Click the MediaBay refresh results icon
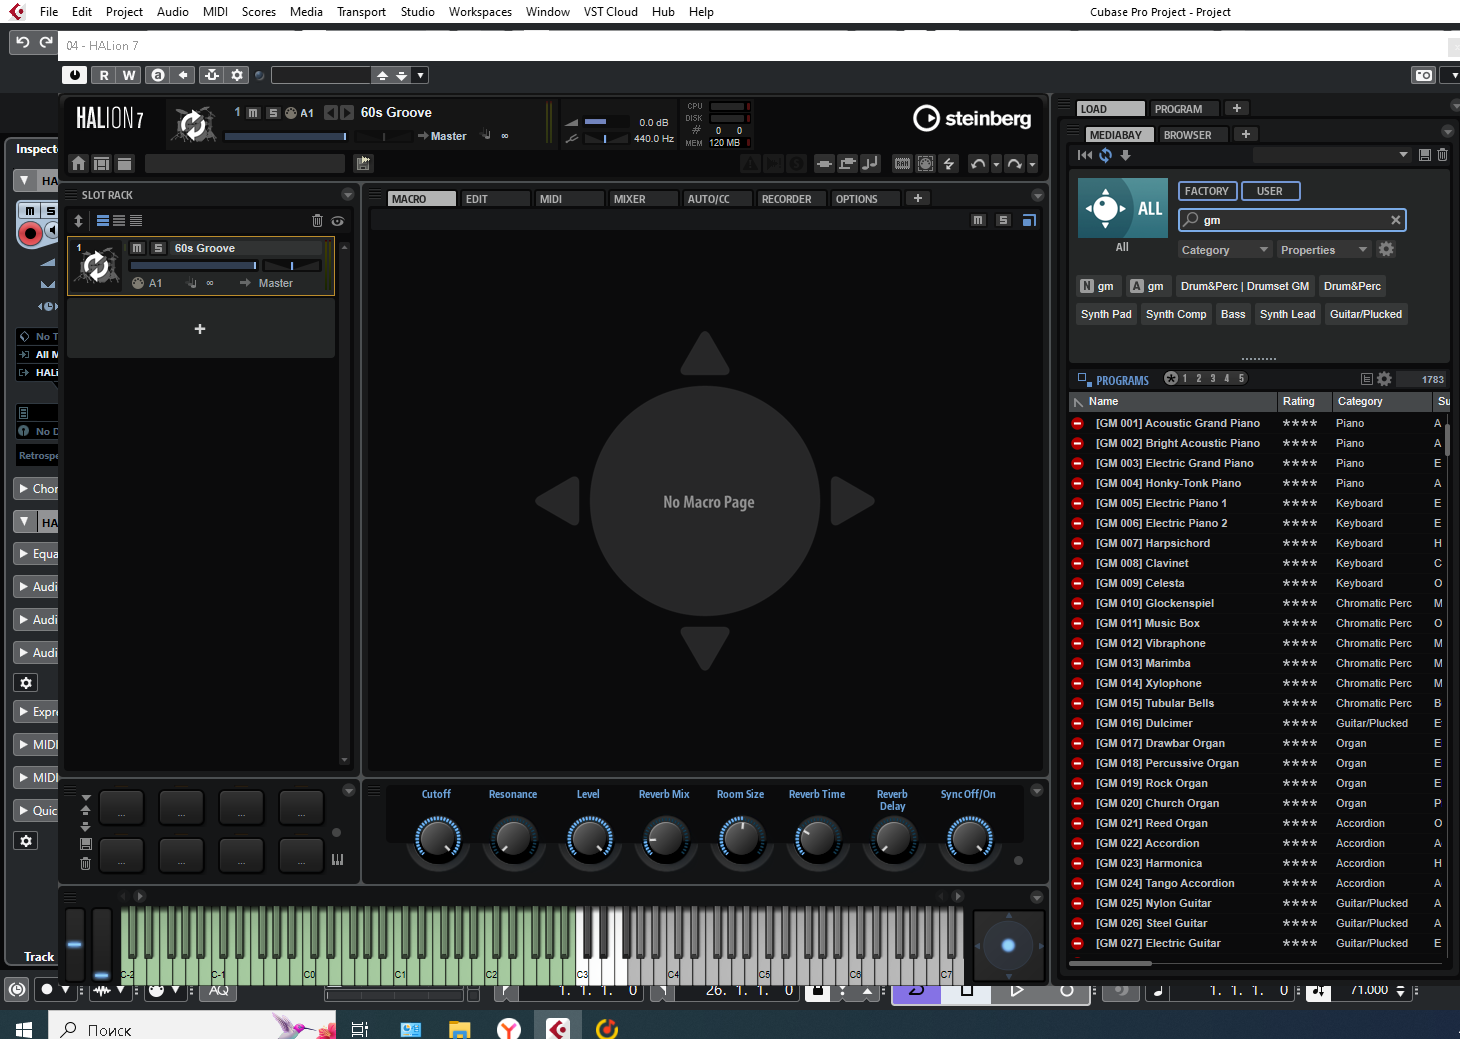This screenshot has height=1039, width=1460. 1105,155
